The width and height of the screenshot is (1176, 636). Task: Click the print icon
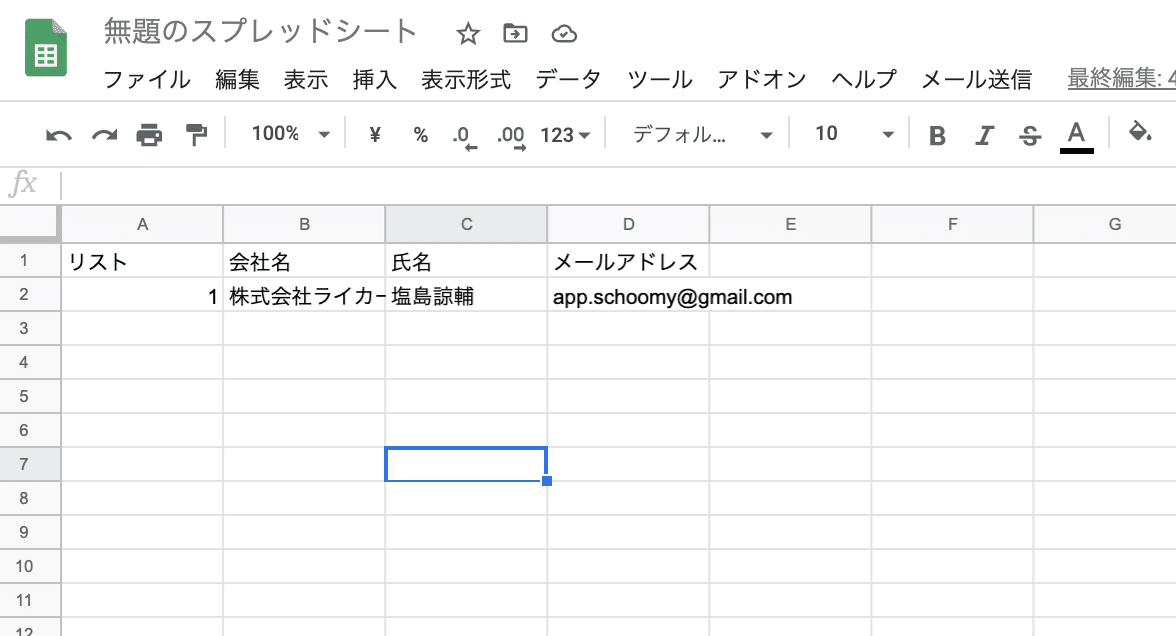pos(150,133)
